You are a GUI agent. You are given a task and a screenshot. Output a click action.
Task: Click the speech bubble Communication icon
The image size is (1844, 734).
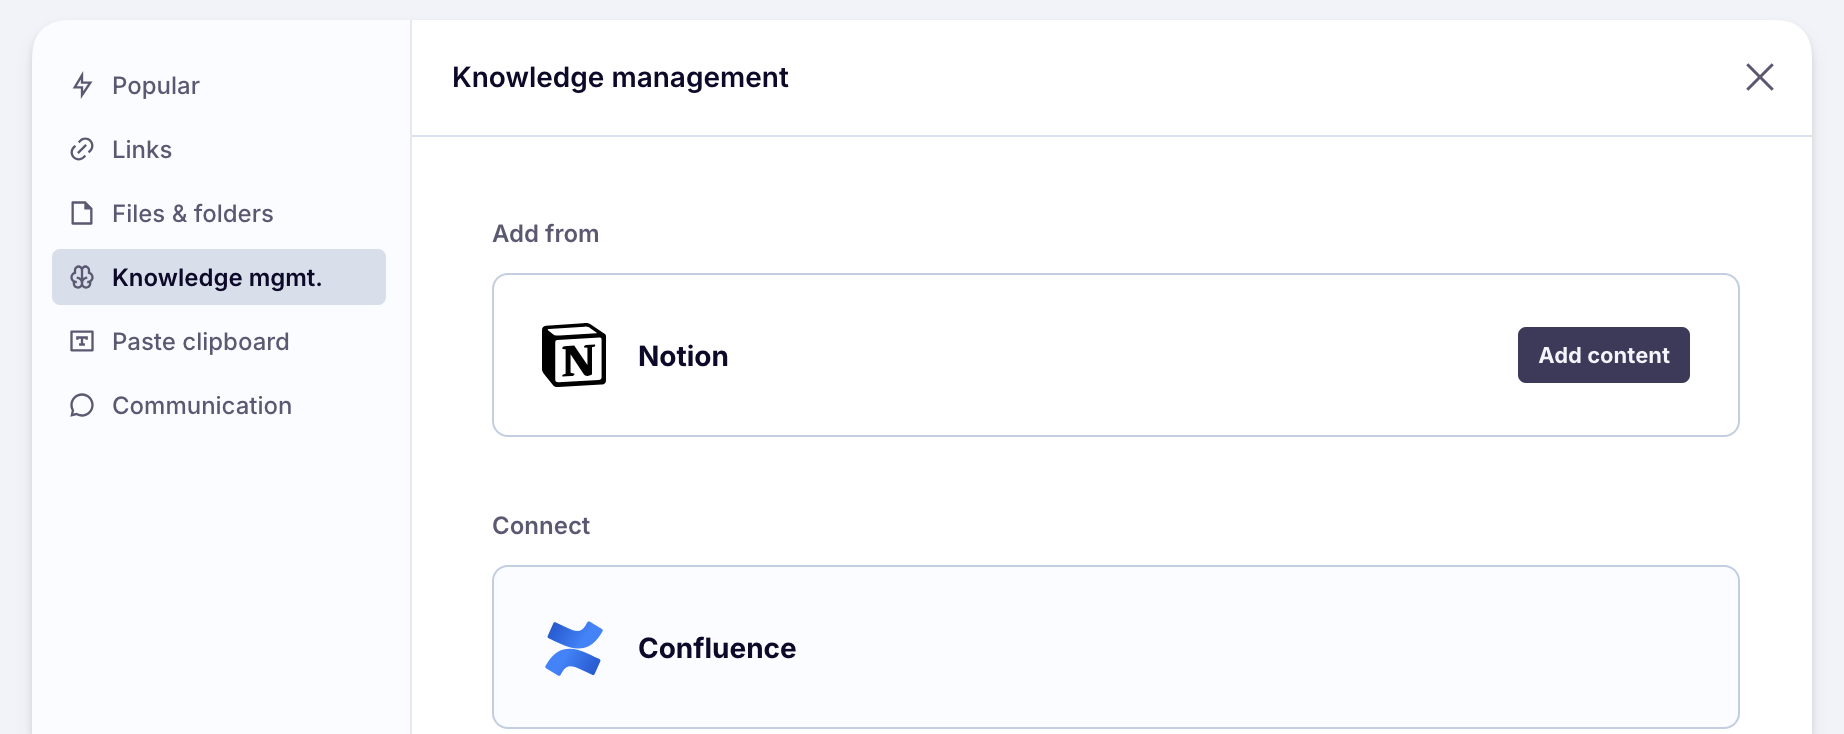82,406
